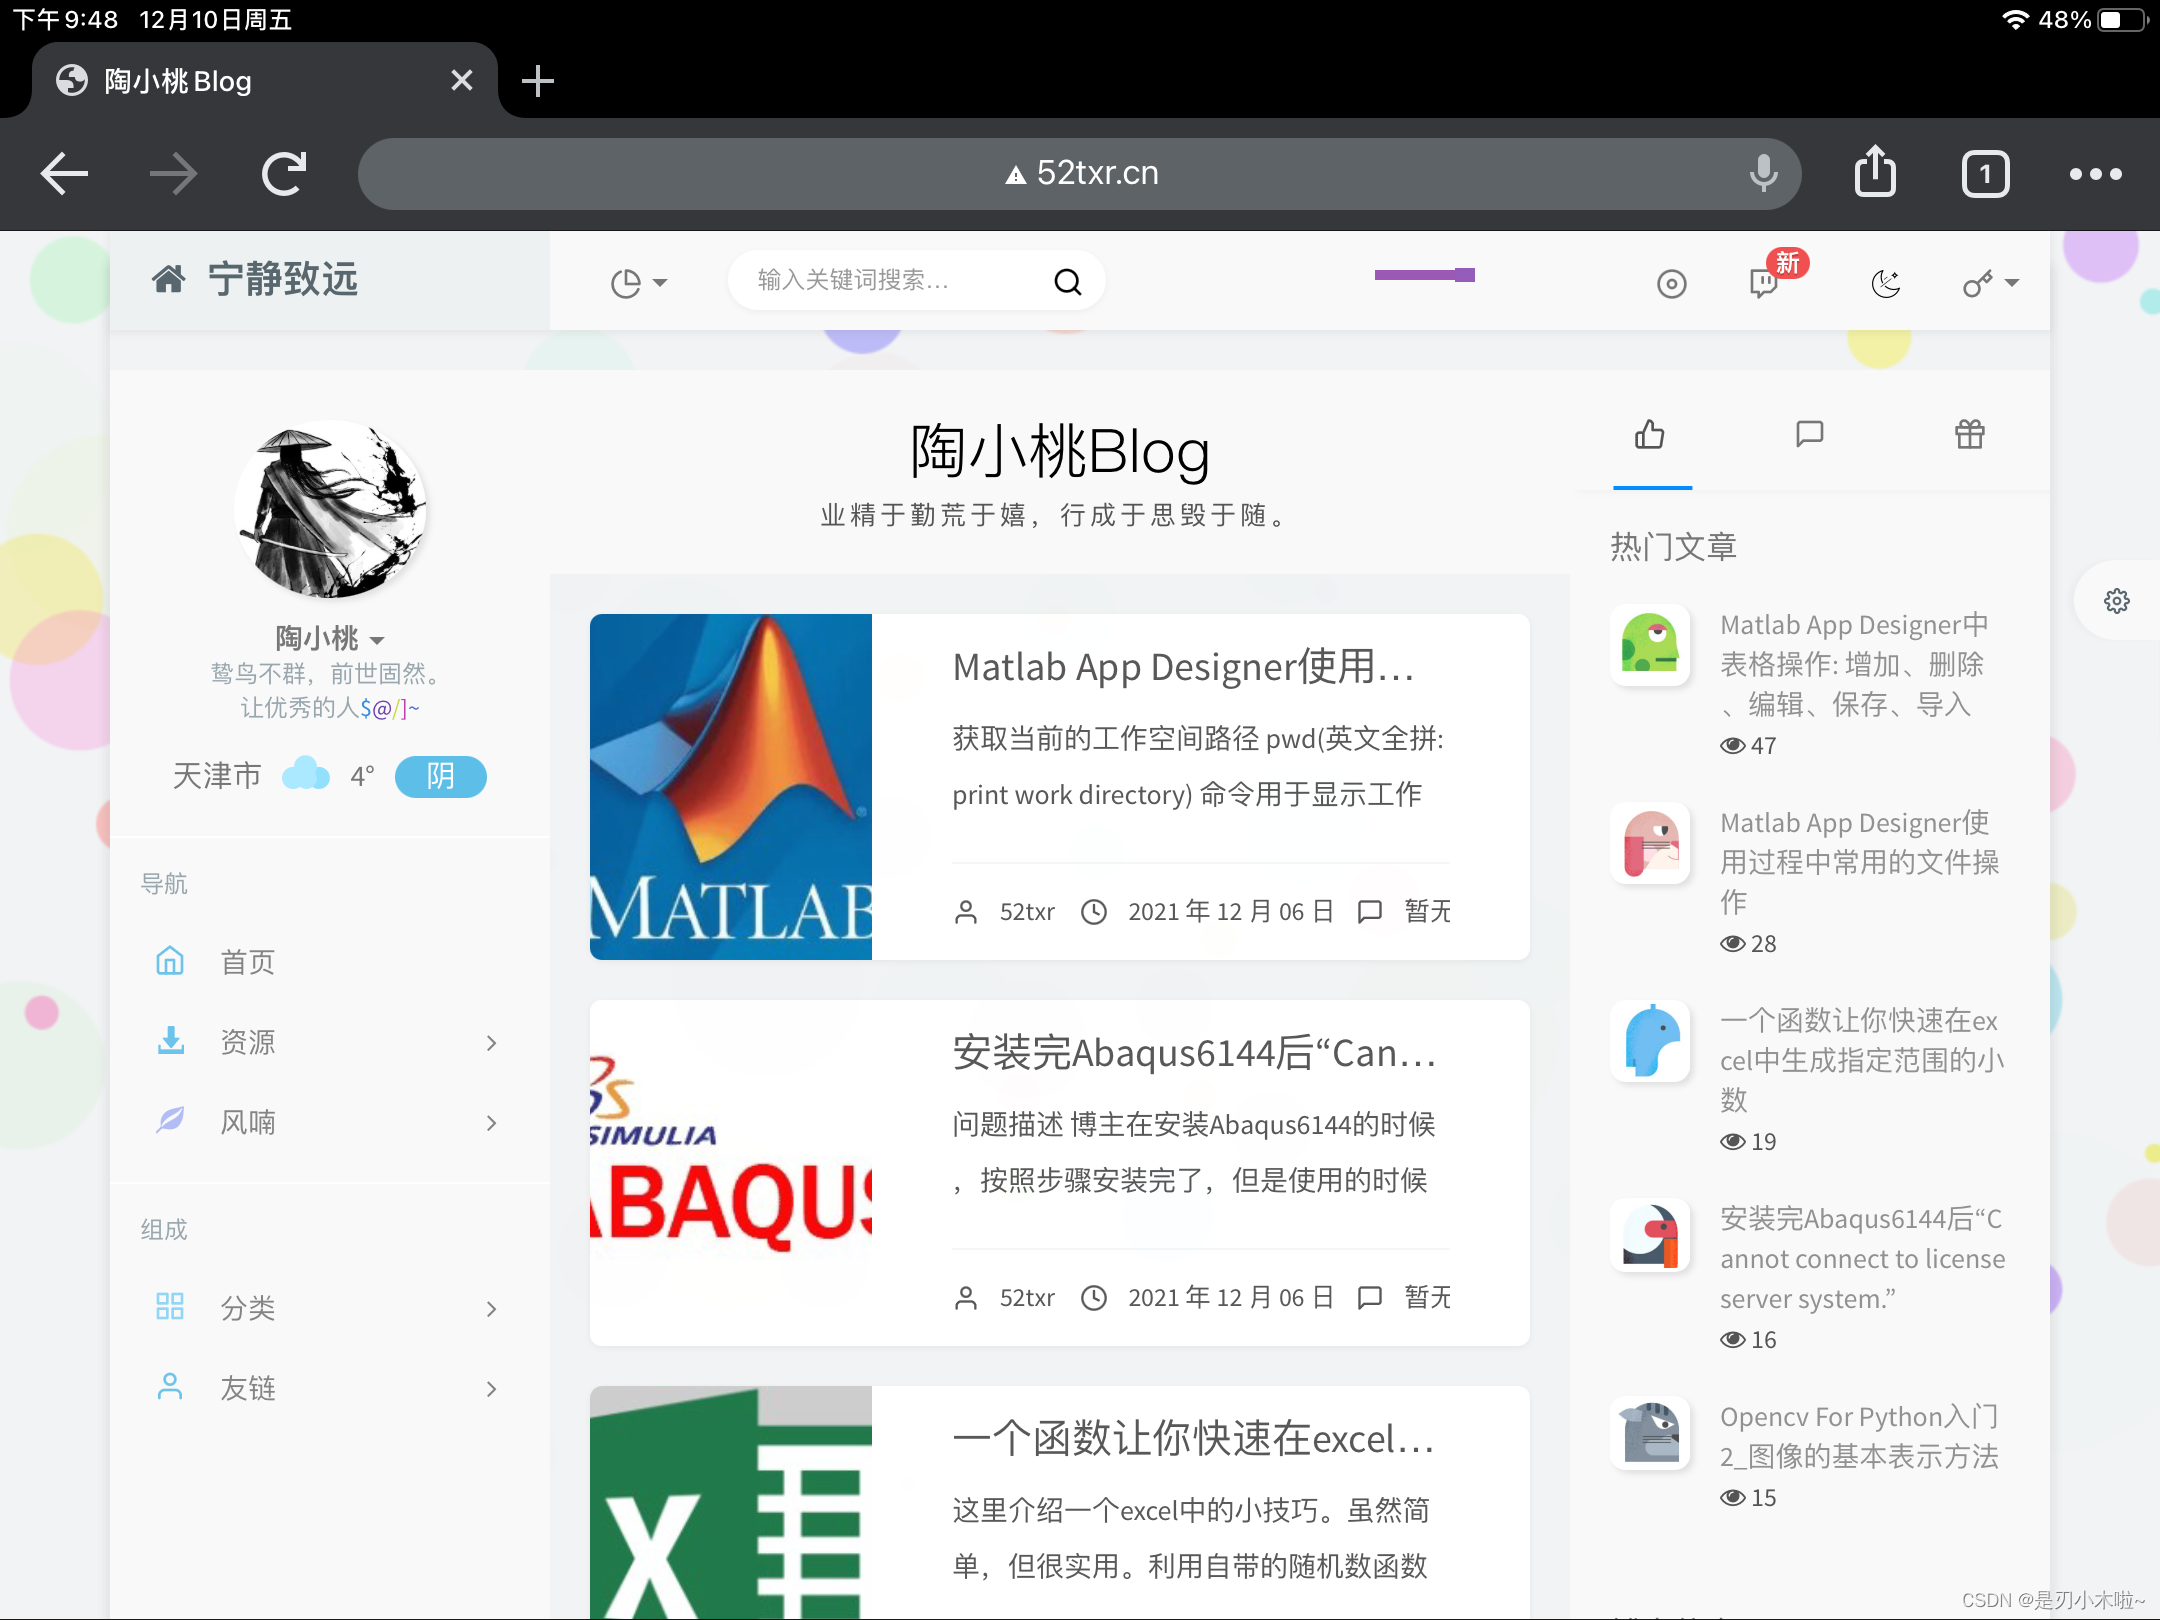Click the floating settings gear icon

pos(2116,601)
